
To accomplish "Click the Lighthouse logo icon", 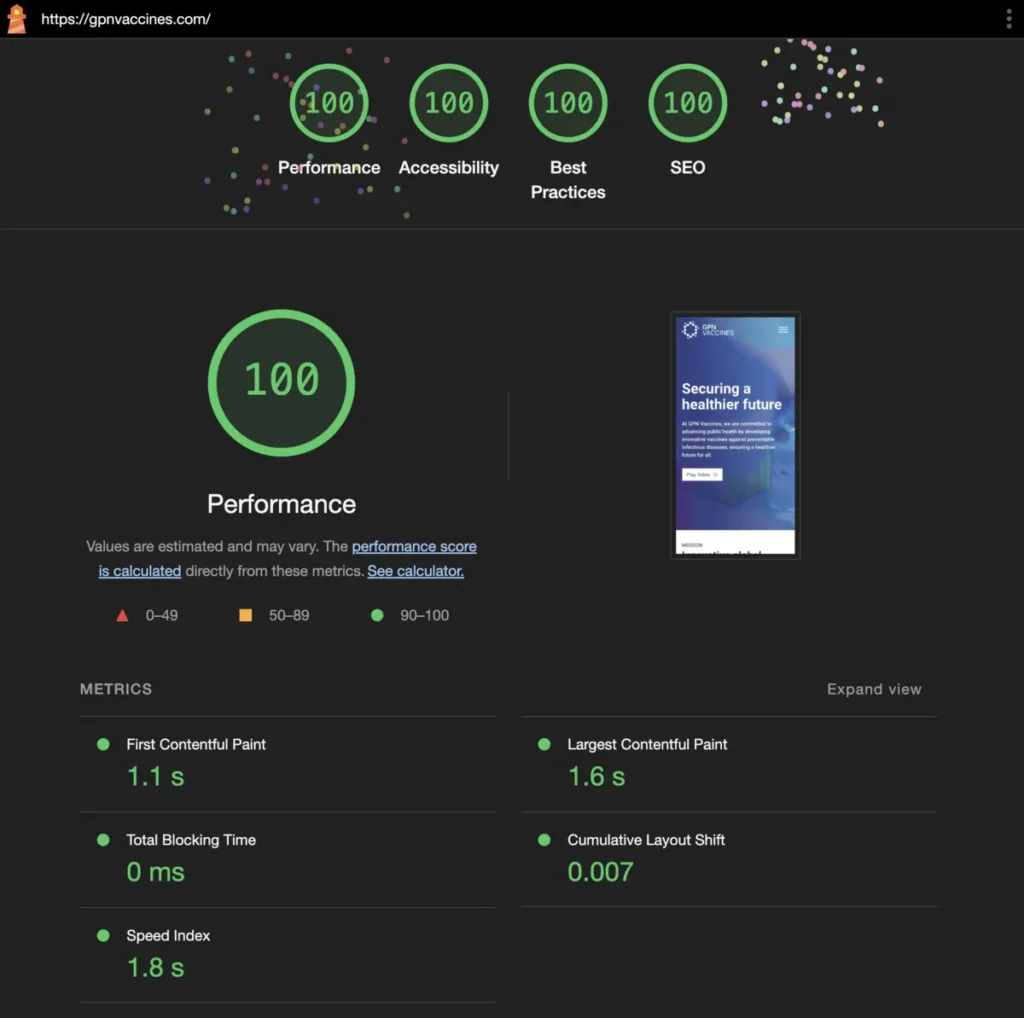I will coord(16,19).
